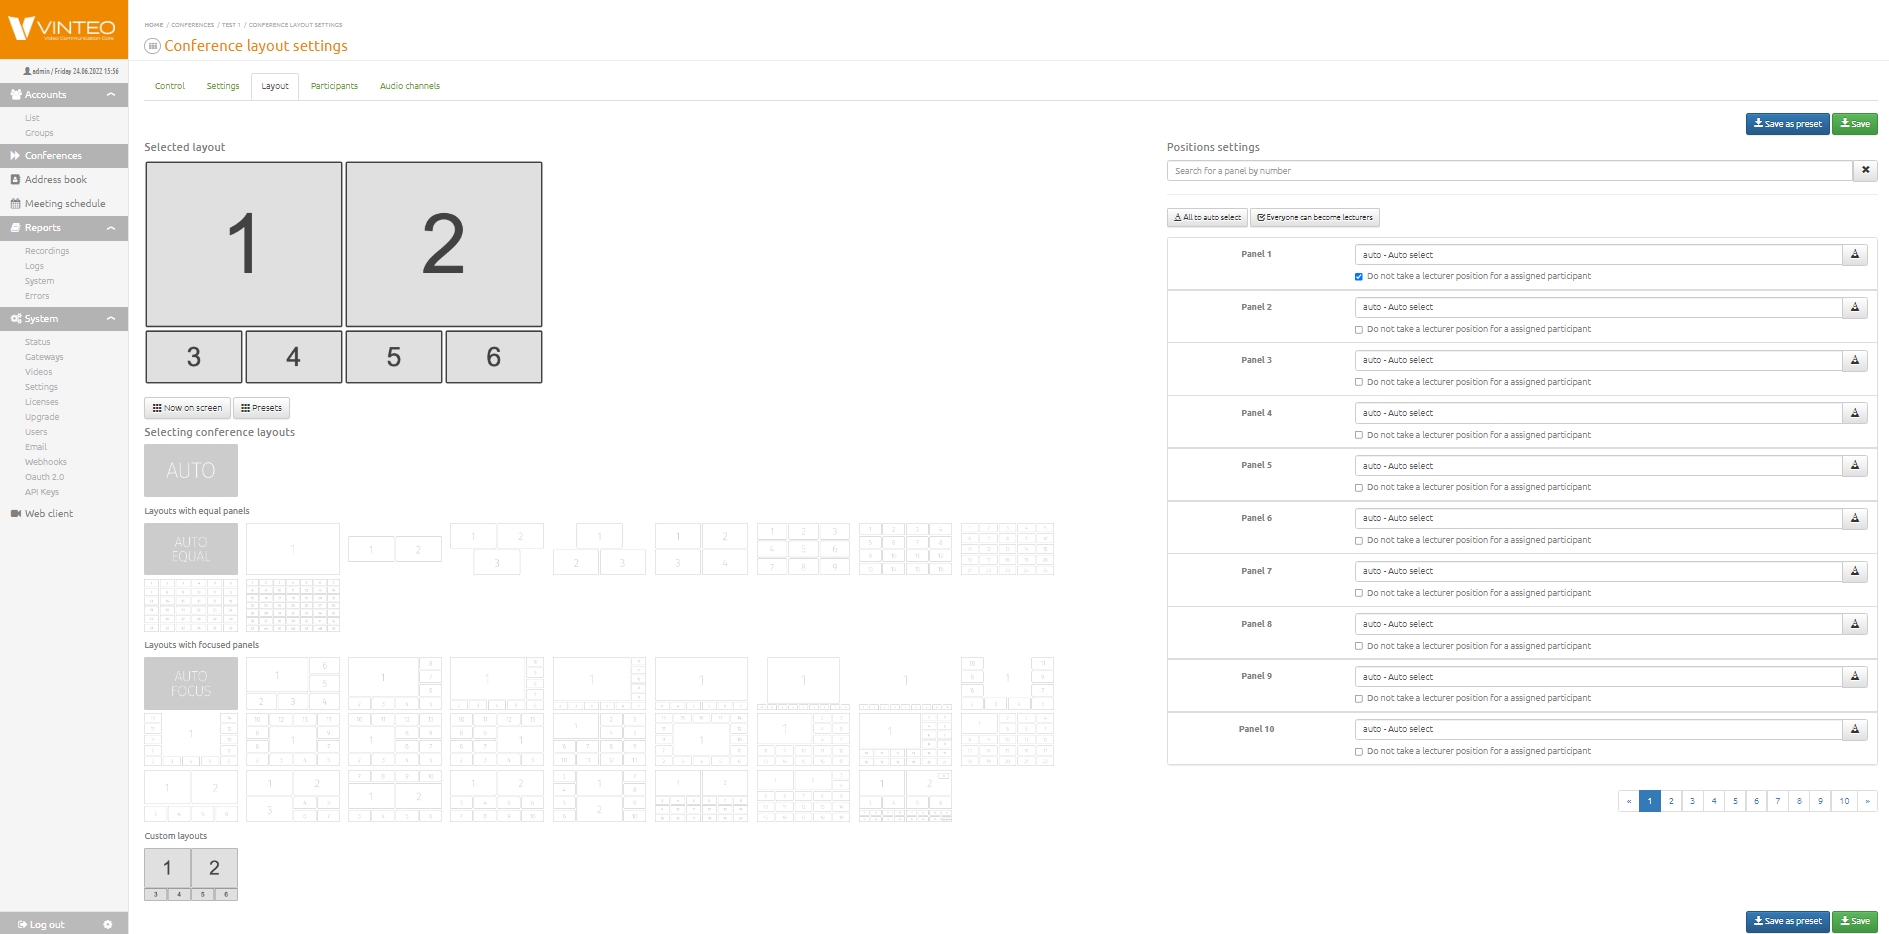Check the Panel 8 lecturer position checkbox
The width and height of the screenshot is (1889, 934).
(1359, 646)
